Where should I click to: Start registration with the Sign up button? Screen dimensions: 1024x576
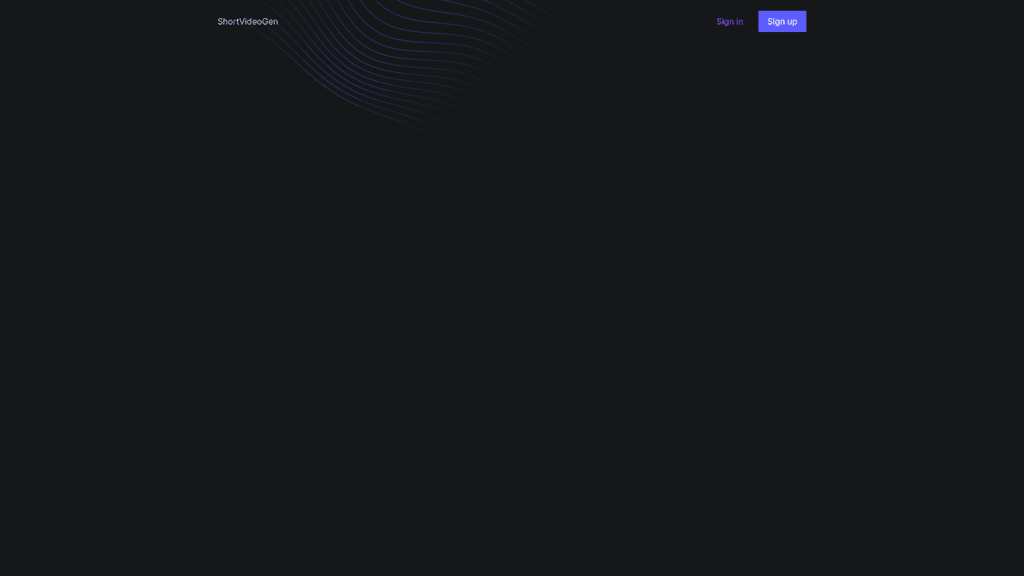click(782, 22)
